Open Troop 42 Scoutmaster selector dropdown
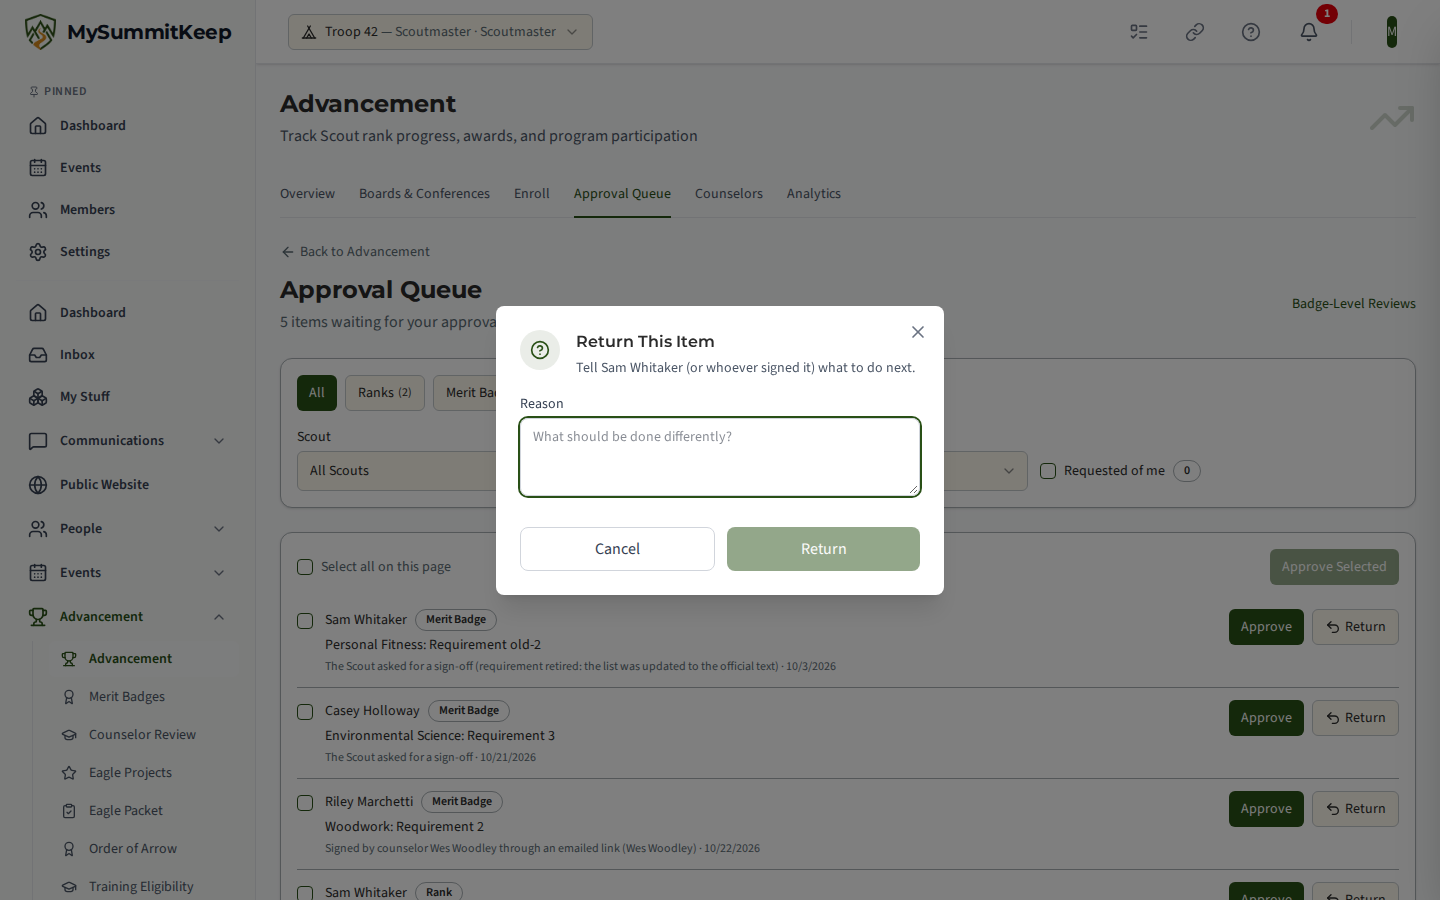Image resolution: width=1440 pixels, height=900 pixels. 440,32
